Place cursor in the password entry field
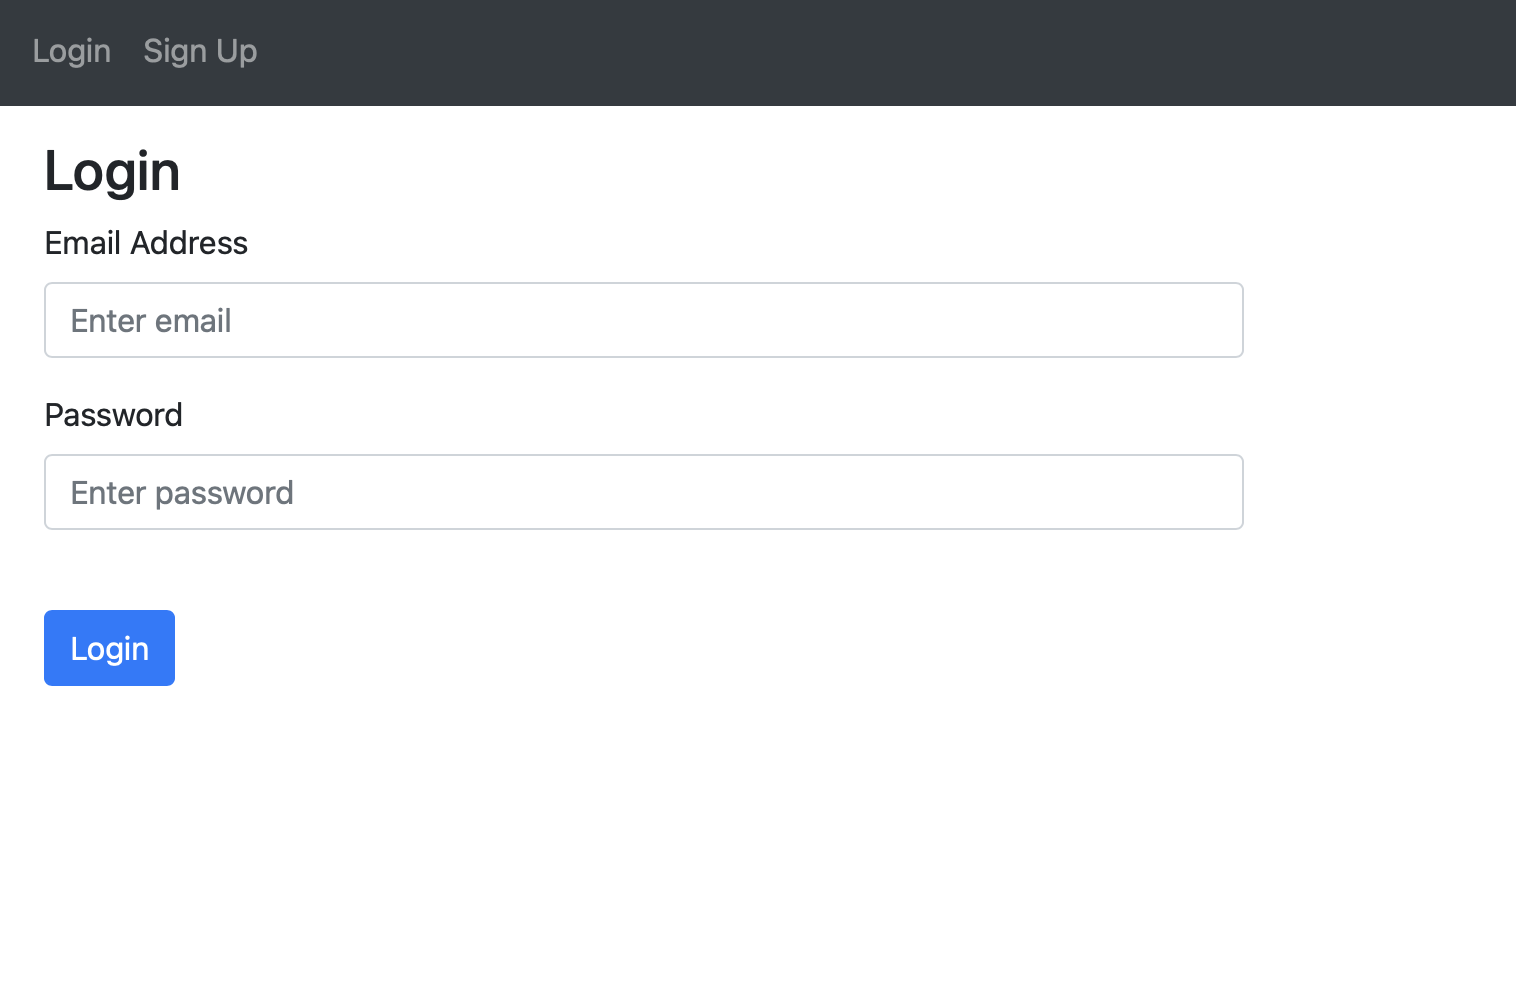Image resolution: width=1516 pixels, height=988 pixels. click(643, 492)
